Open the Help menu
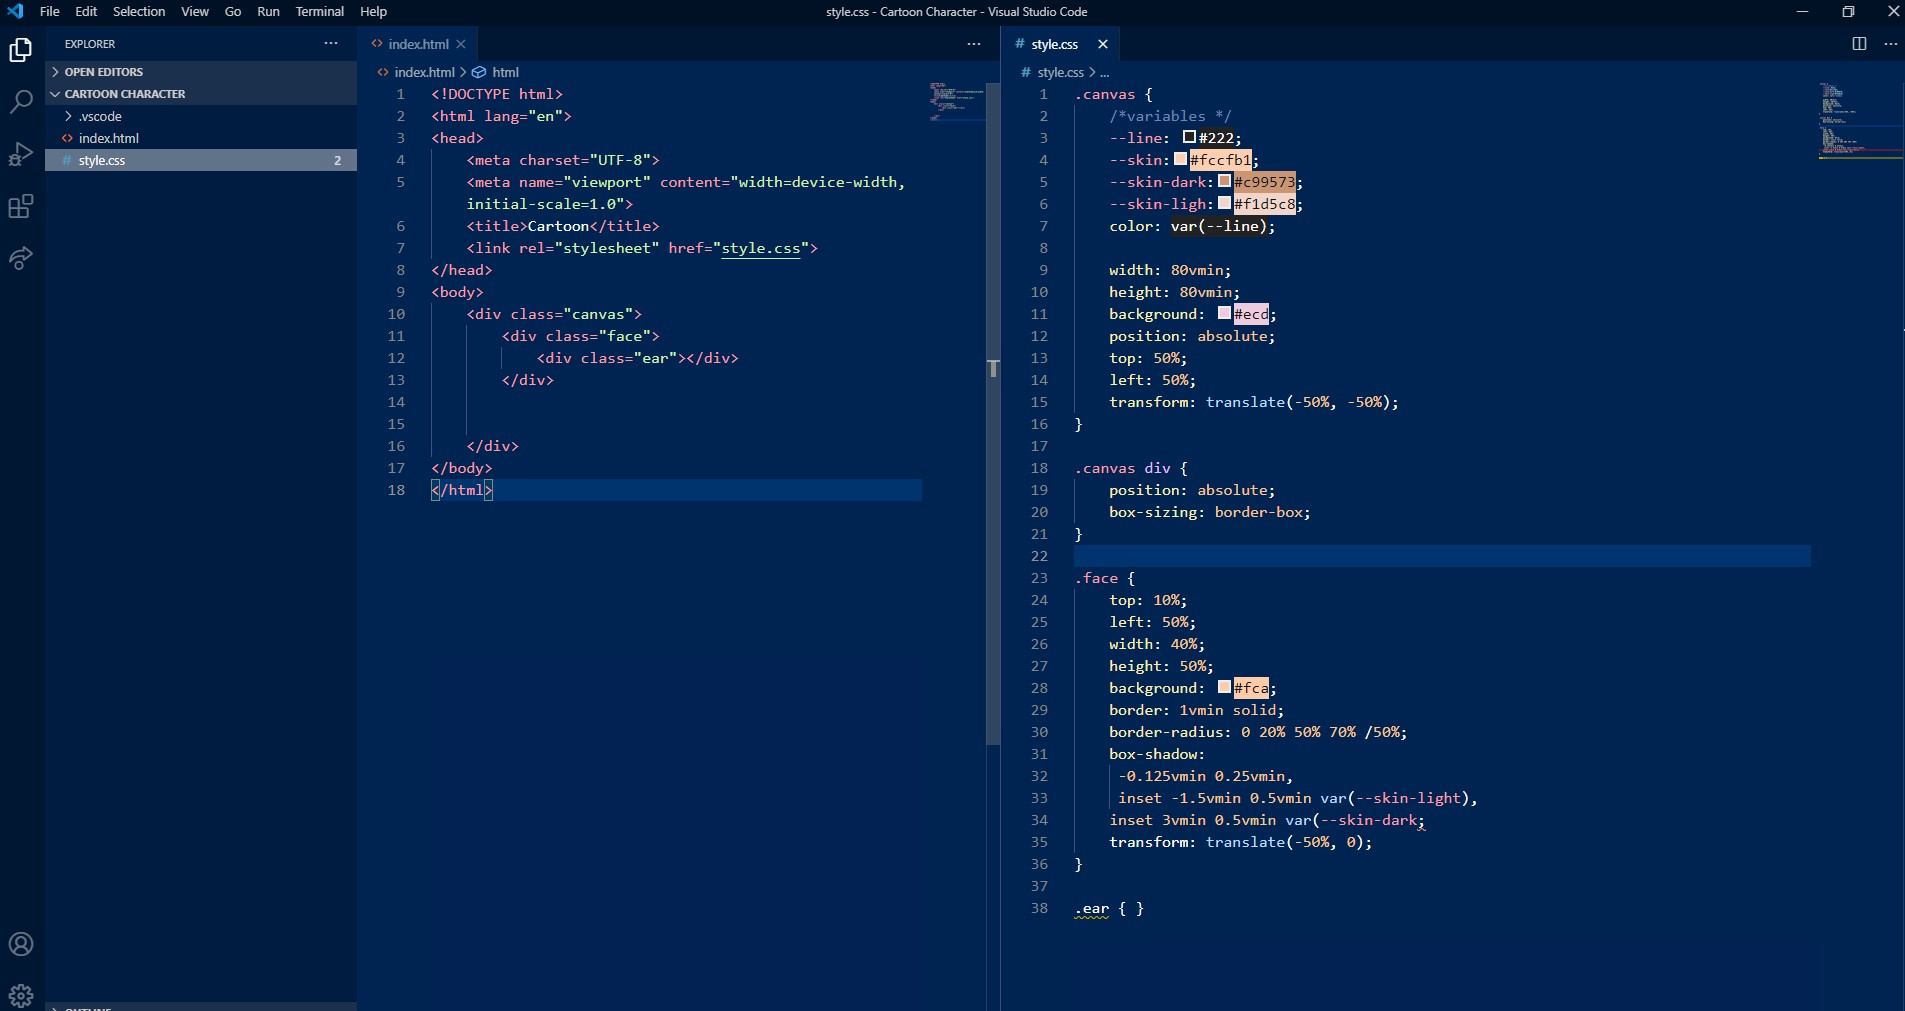This screenshot has height=1011, width=1905. click(x=373, y=11)
